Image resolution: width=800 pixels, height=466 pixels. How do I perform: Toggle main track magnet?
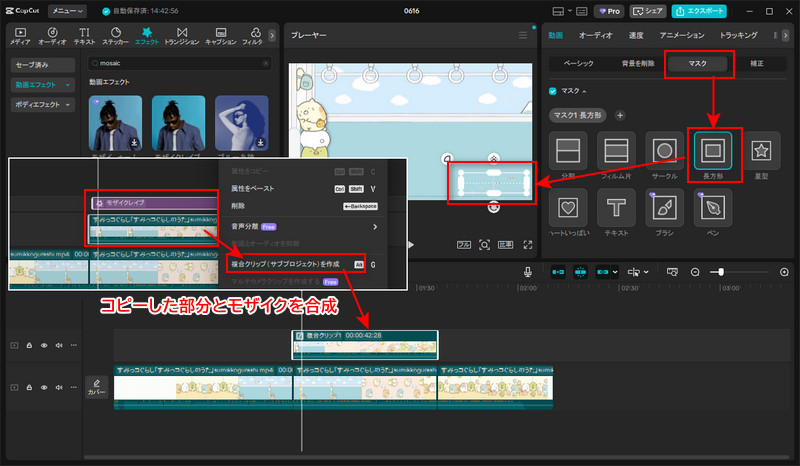[x=558, y=272]
